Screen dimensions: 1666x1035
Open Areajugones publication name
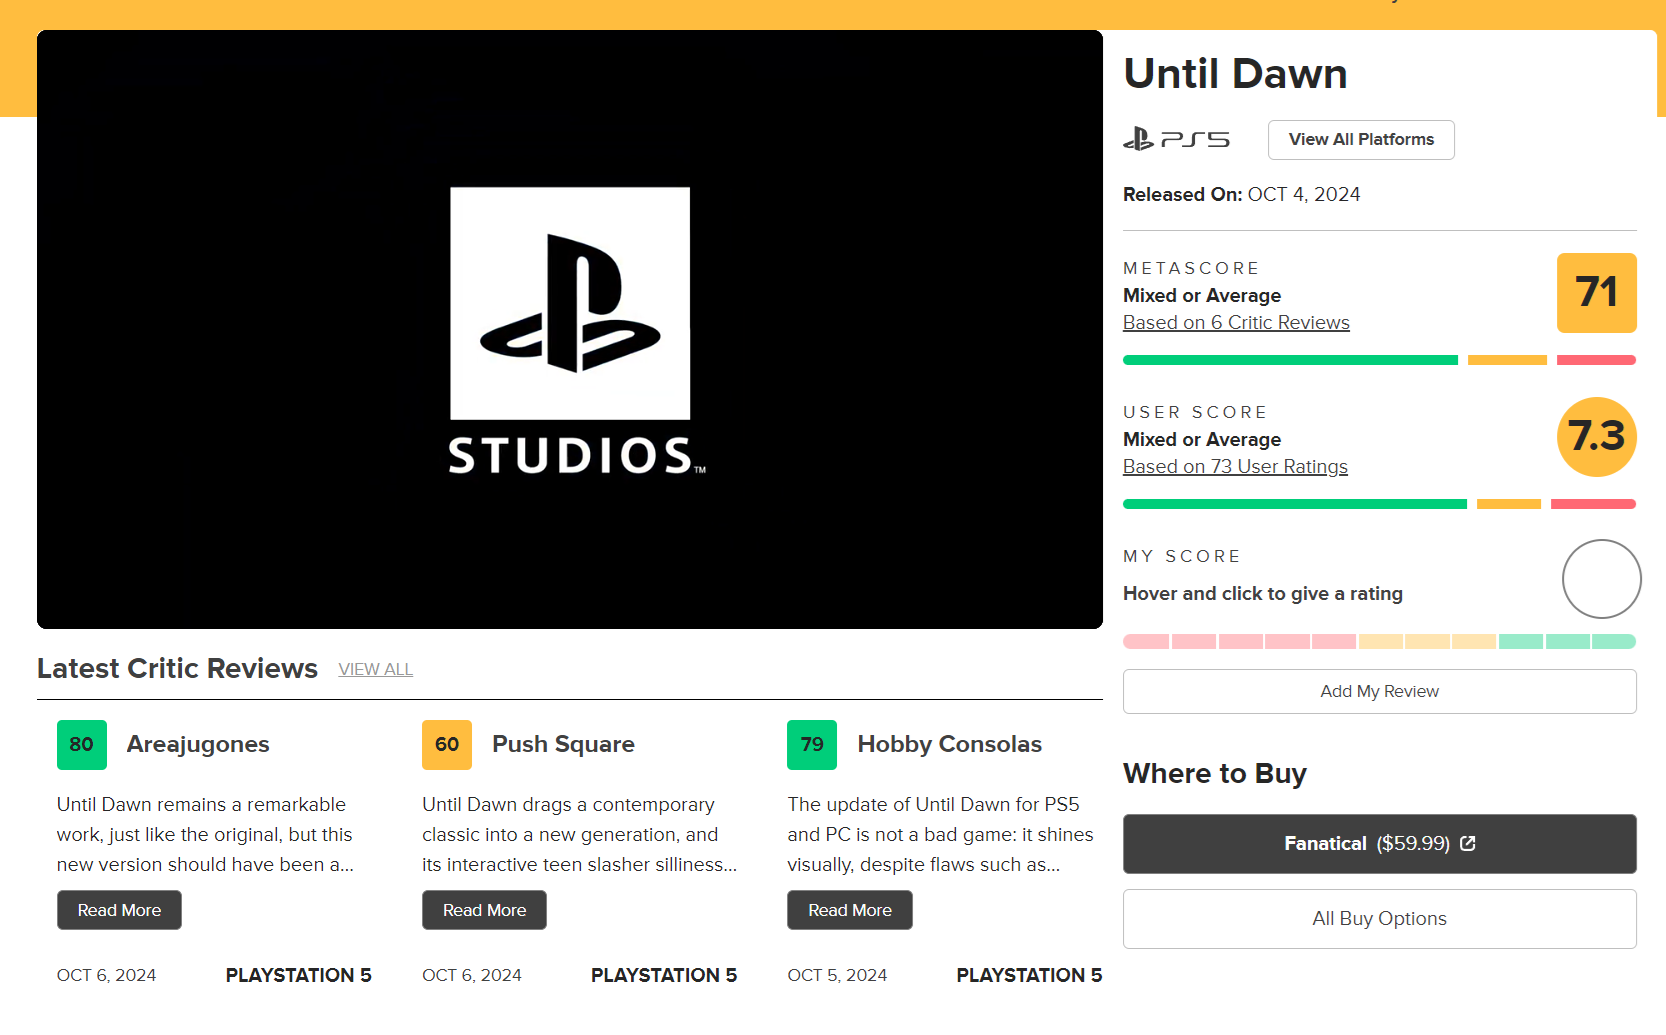198,744
